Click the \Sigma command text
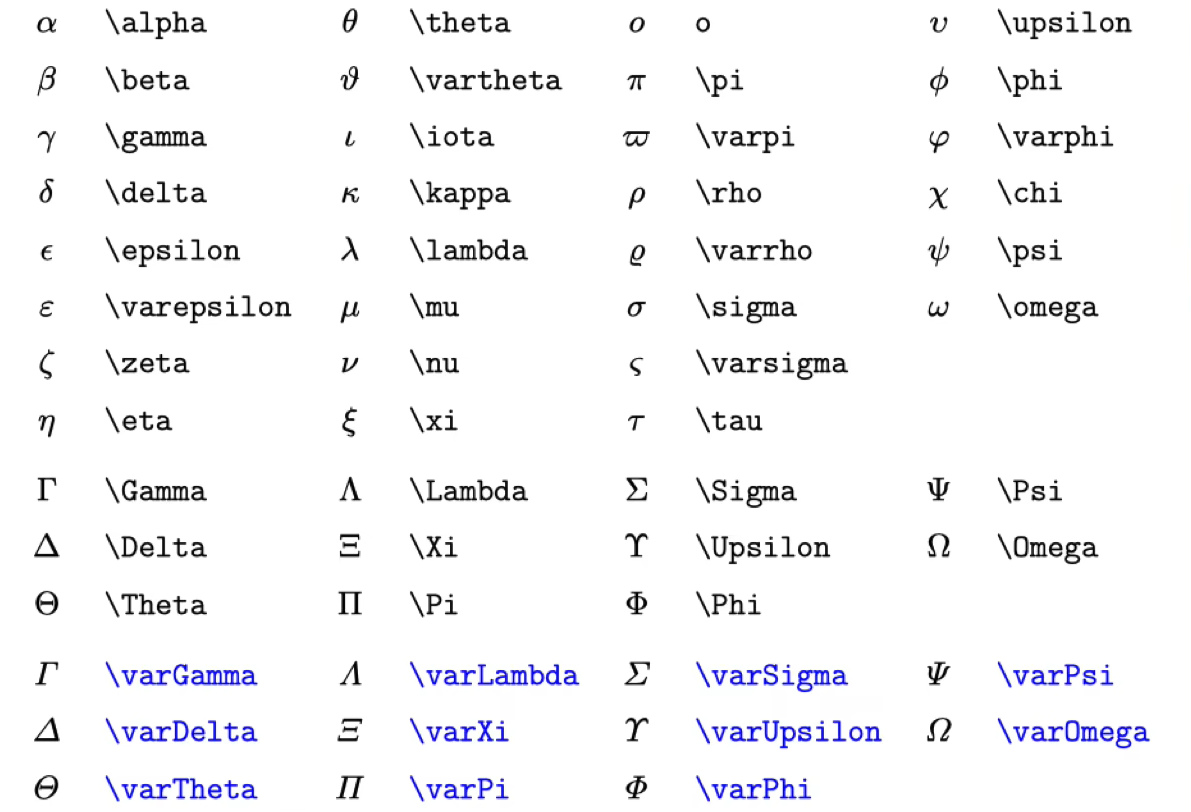 click(746, 491)
